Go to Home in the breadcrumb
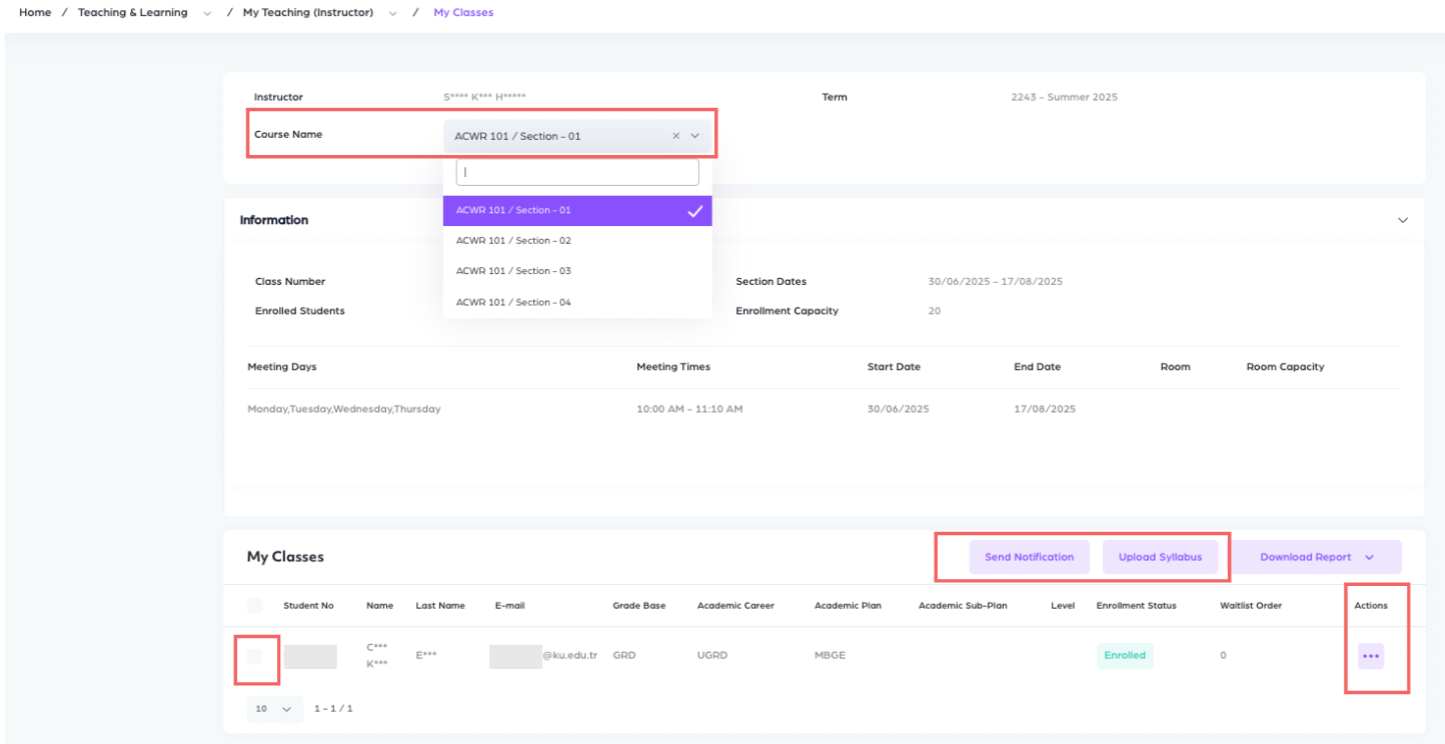 35,13
